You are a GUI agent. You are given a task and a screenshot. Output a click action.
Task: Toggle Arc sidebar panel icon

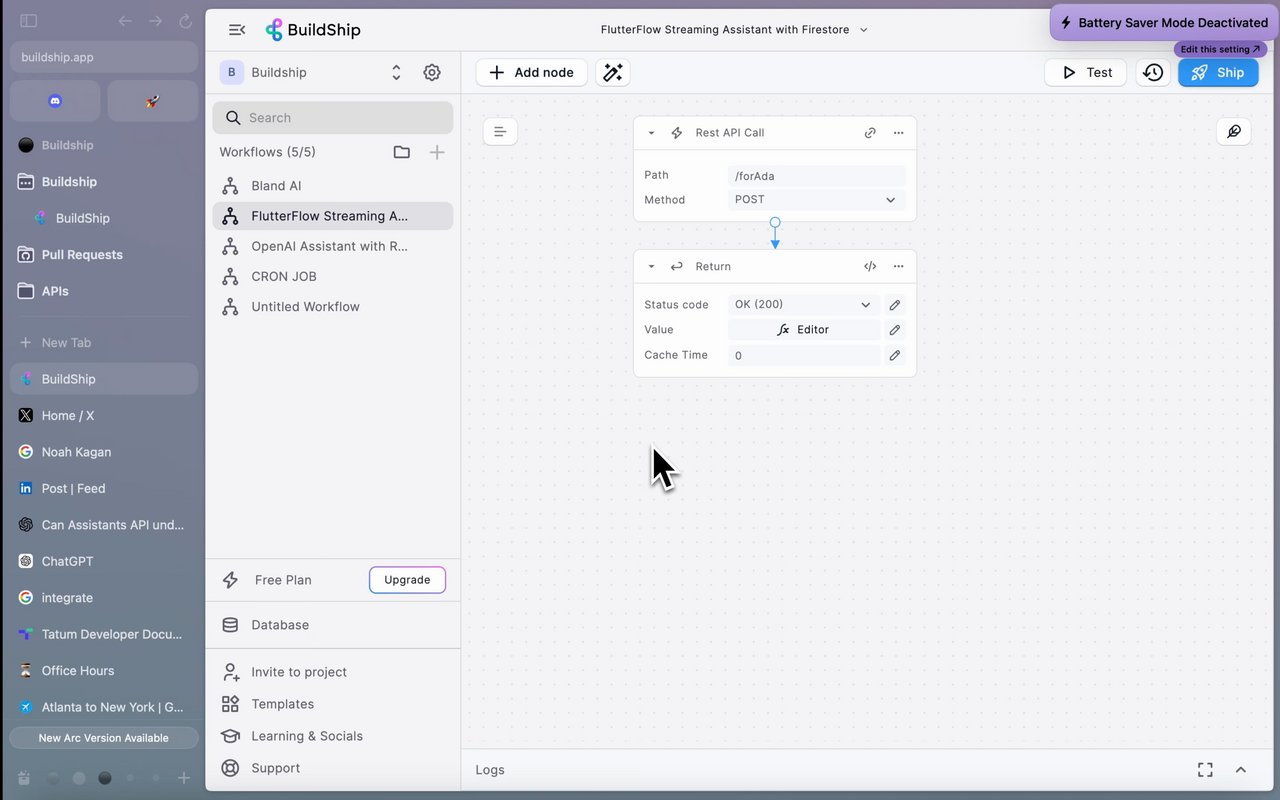[29, 21]
